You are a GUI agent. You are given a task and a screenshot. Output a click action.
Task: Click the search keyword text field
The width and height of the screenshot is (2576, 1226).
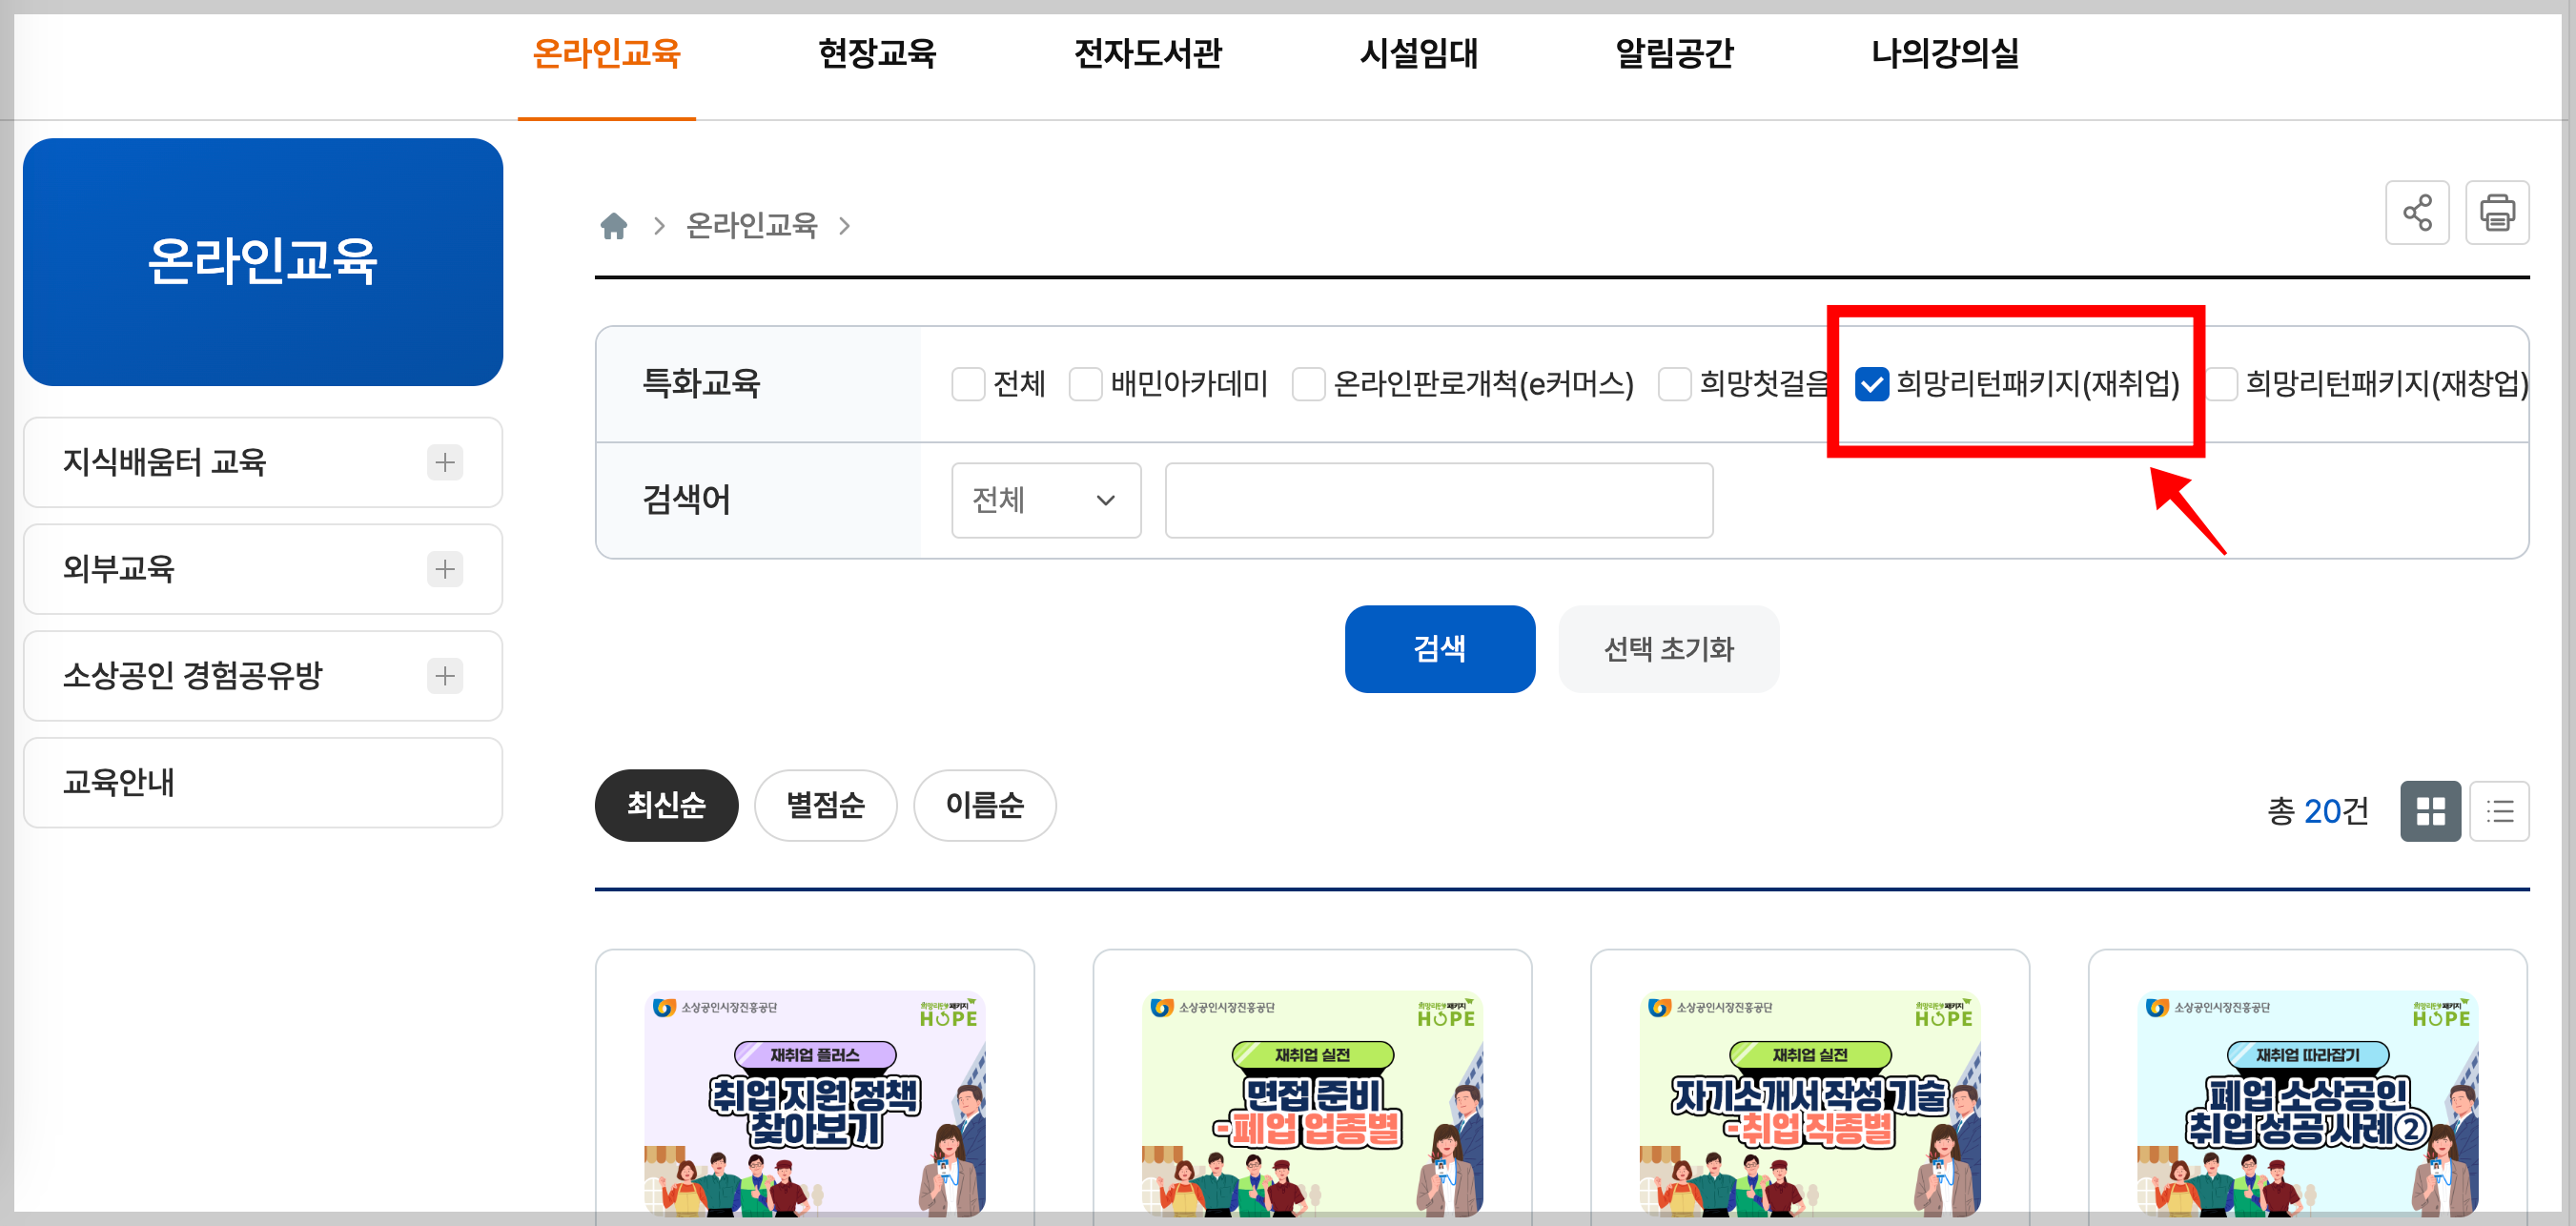pos(1438,500)
